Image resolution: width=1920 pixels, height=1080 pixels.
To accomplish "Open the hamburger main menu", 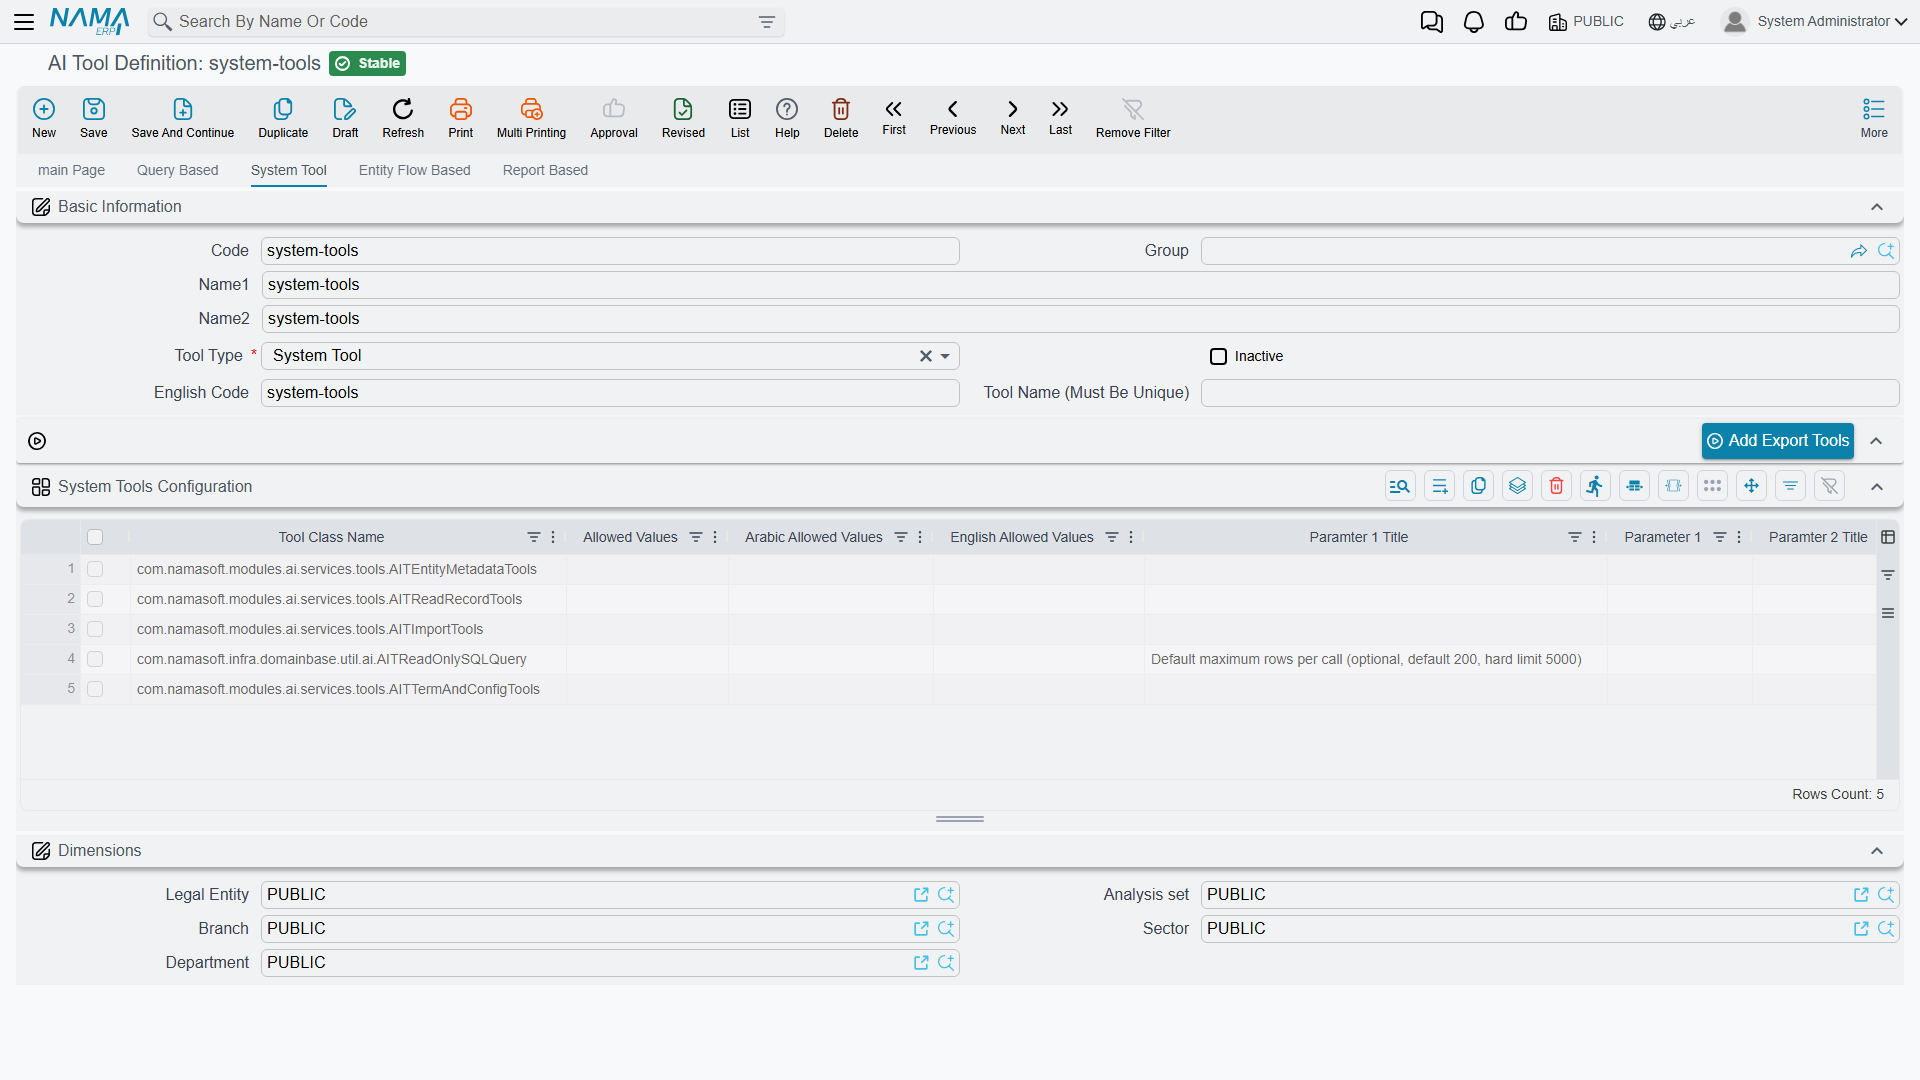I will 24,22.
